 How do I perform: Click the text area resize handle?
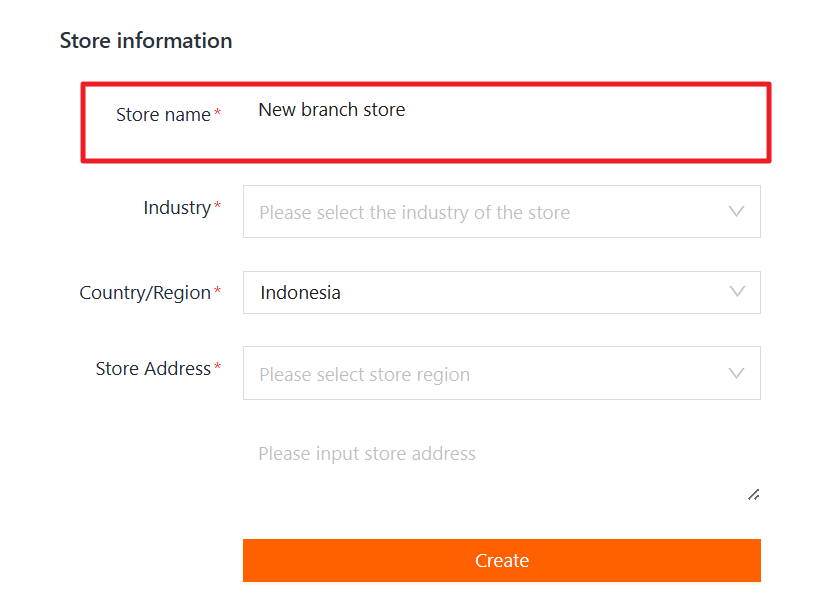point(753,494)
